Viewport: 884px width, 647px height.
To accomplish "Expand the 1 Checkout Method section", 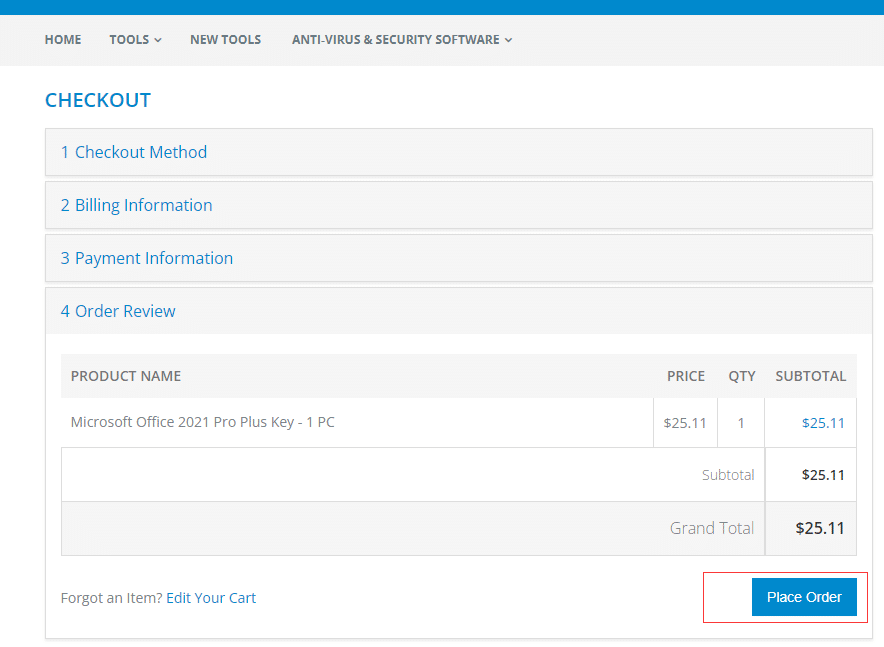I will pyautogui.click(x=458, y=152).
